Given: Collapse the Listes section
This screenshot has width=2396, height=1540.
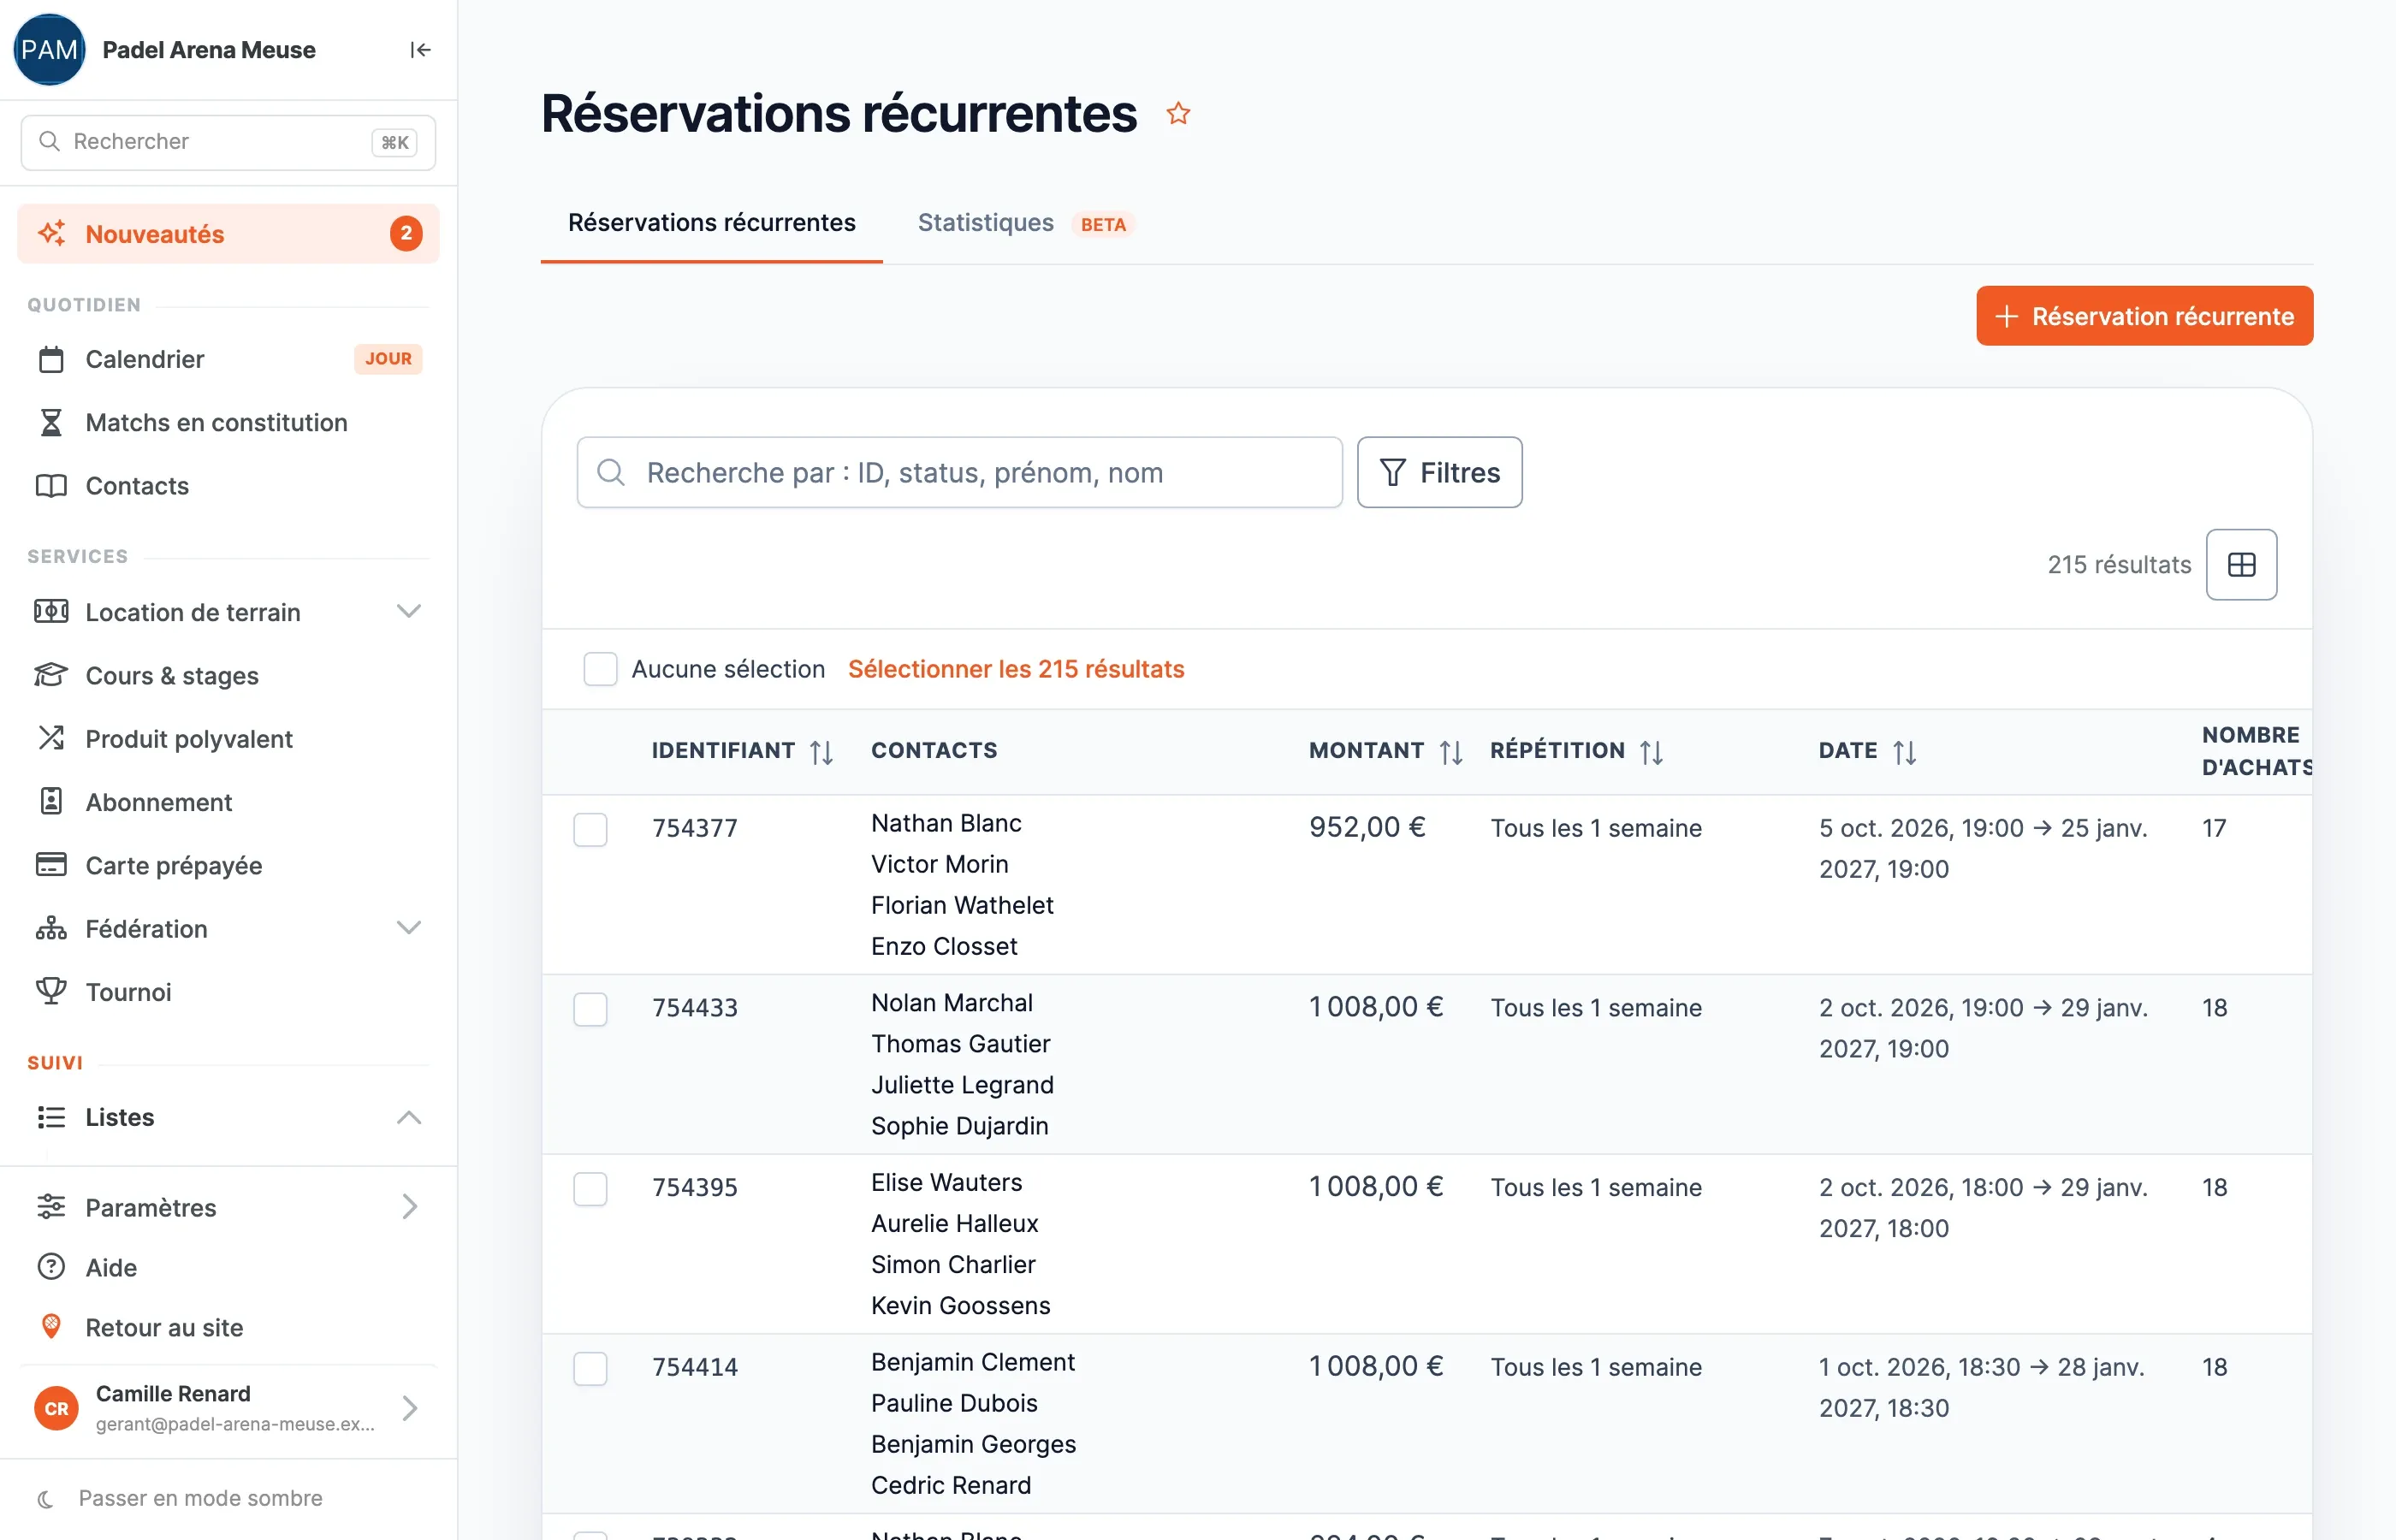Looking at the screenshot, I should pos(408,1117).
